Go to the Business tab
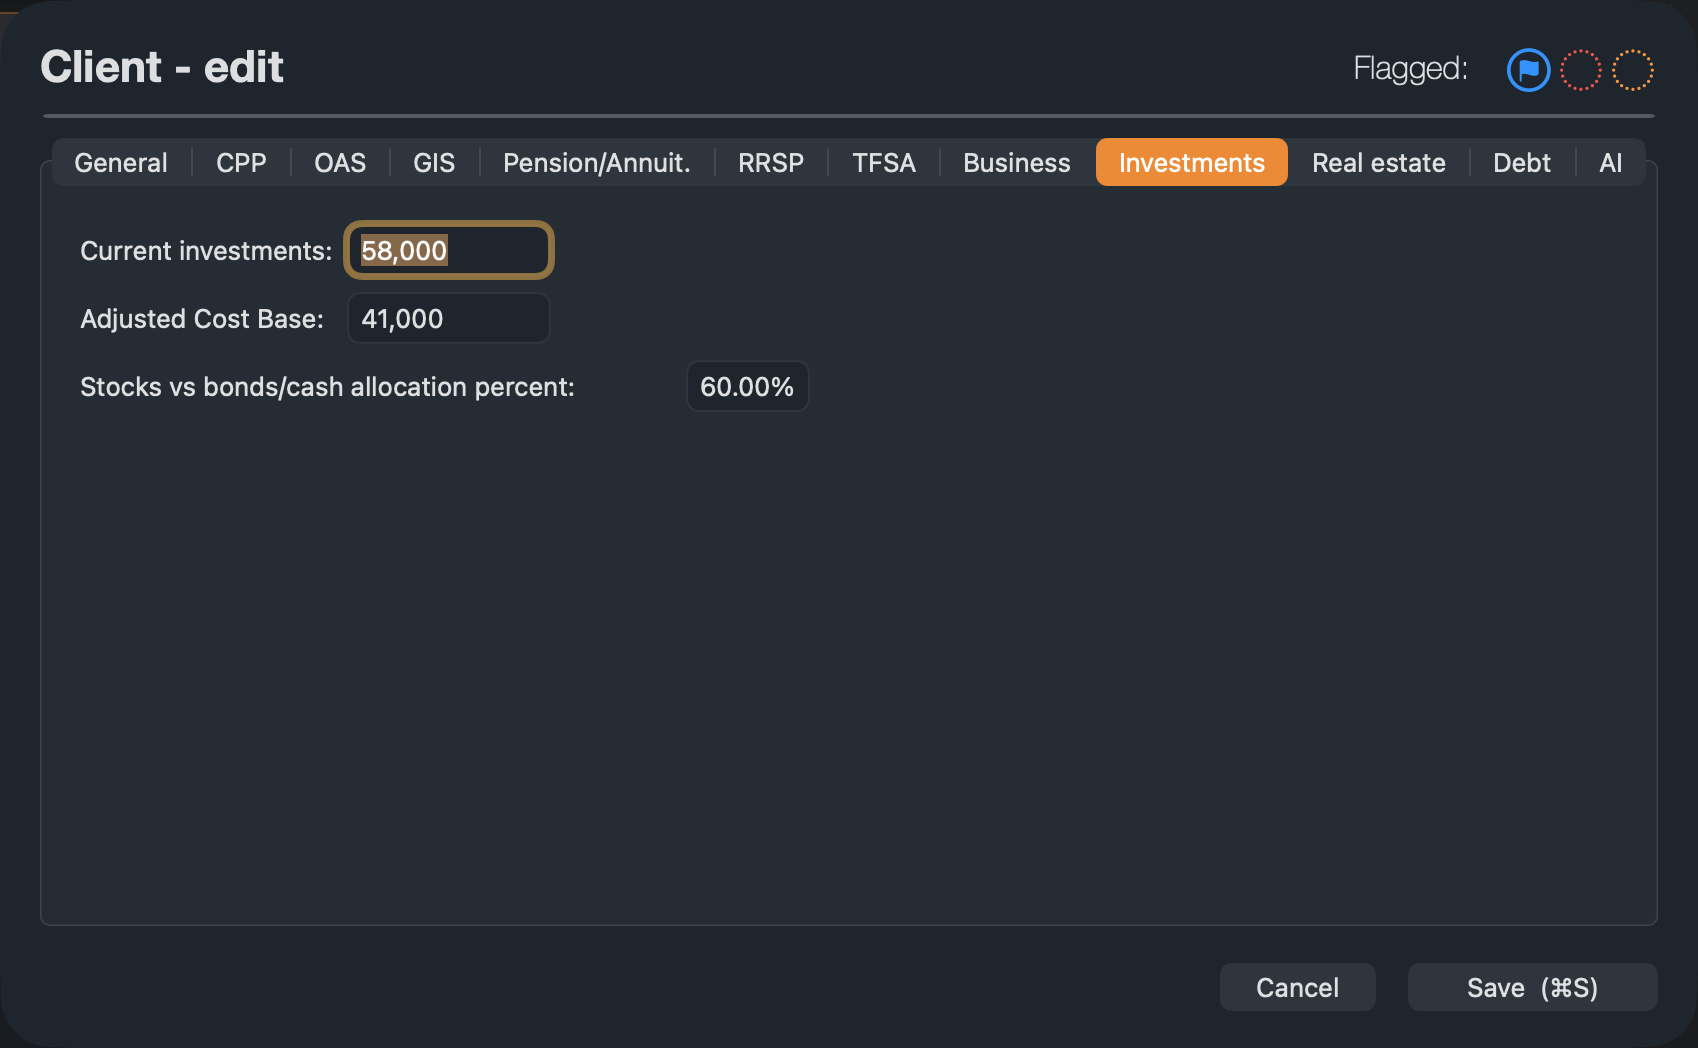 [1017, 162]
